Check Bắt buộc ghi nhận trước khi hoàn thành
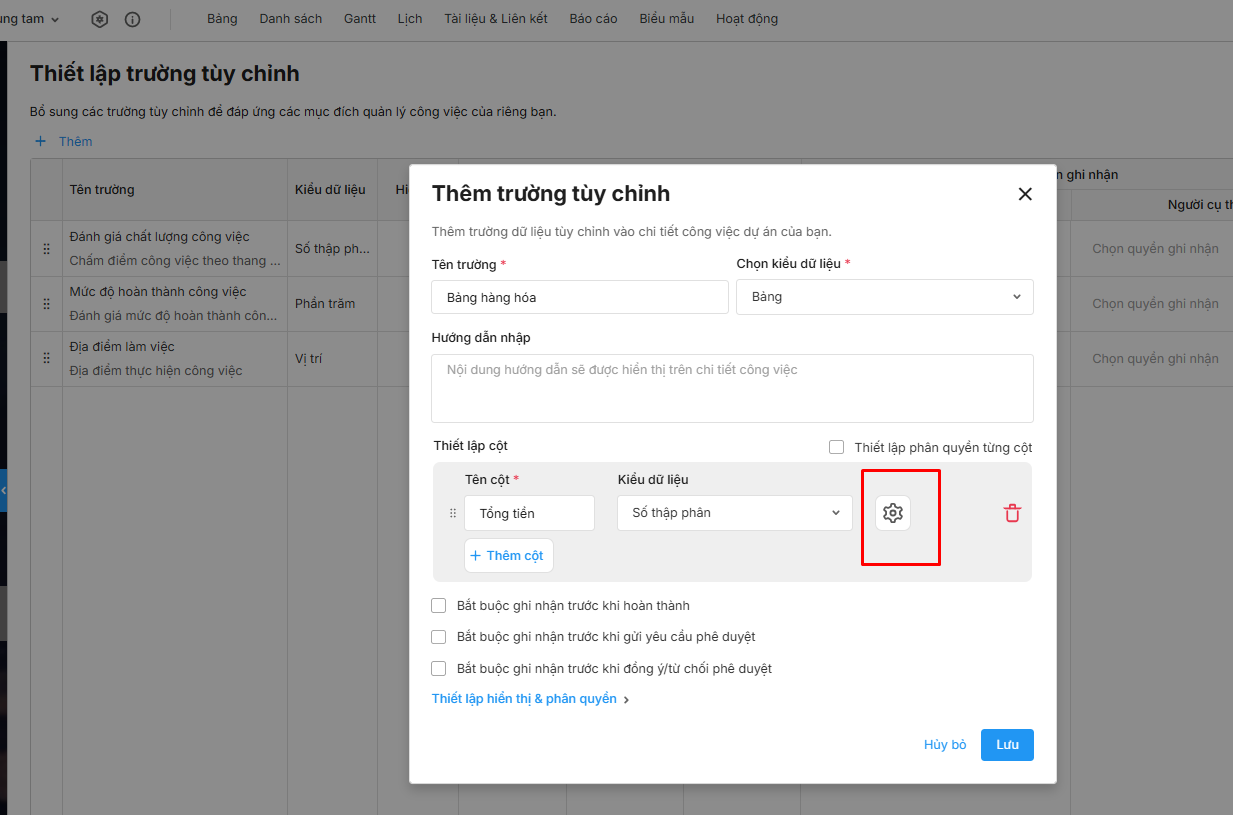This screenshot has width=1233, height=815. (438, 605)
